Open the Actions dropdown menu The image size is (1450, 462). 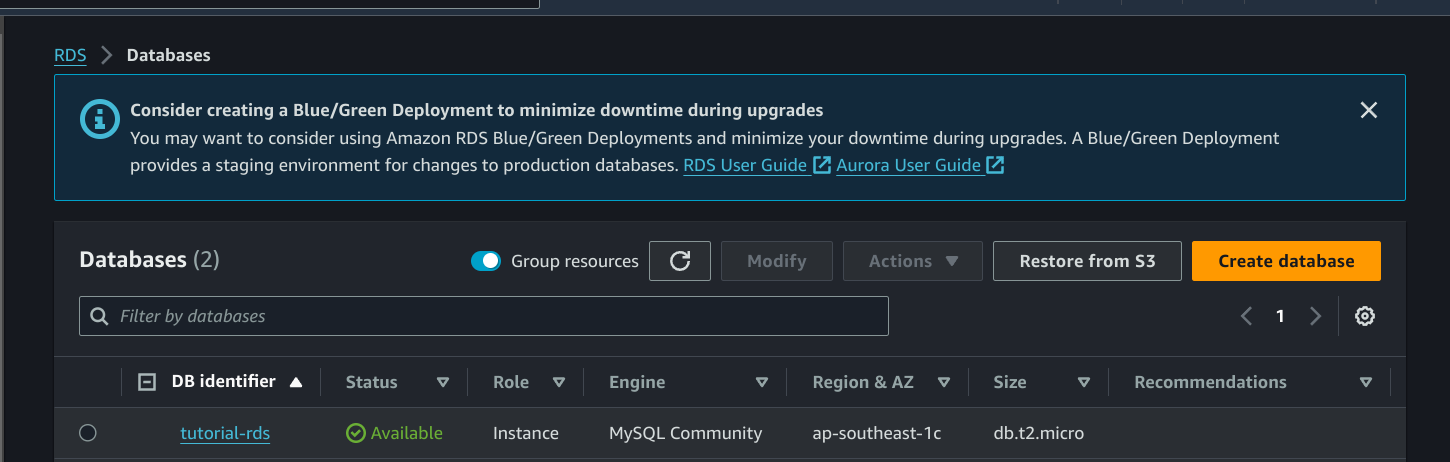[x=912, y=261]
